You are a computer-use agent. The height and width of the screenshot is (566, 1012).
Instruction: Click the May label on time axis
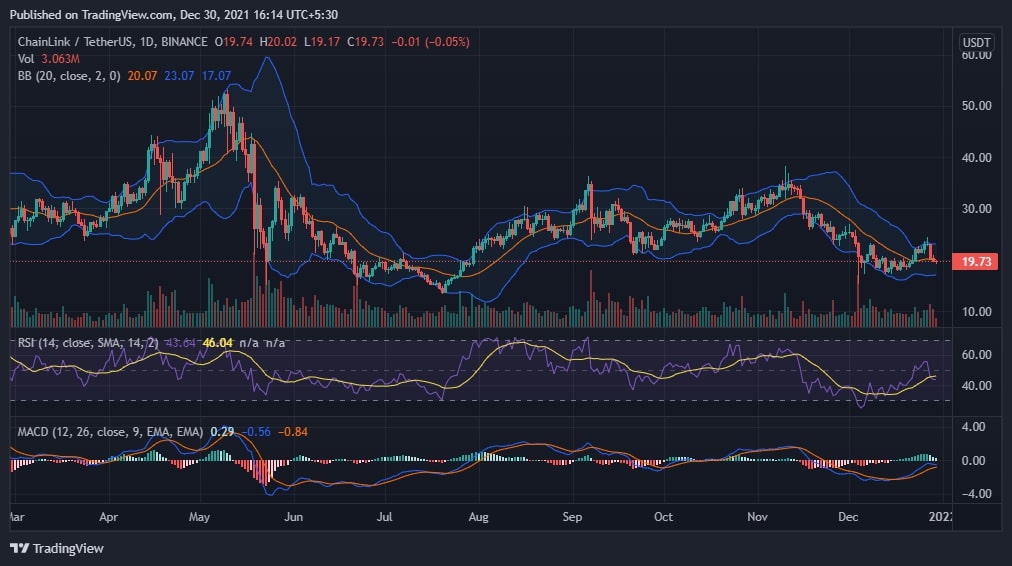click(200, 517)
